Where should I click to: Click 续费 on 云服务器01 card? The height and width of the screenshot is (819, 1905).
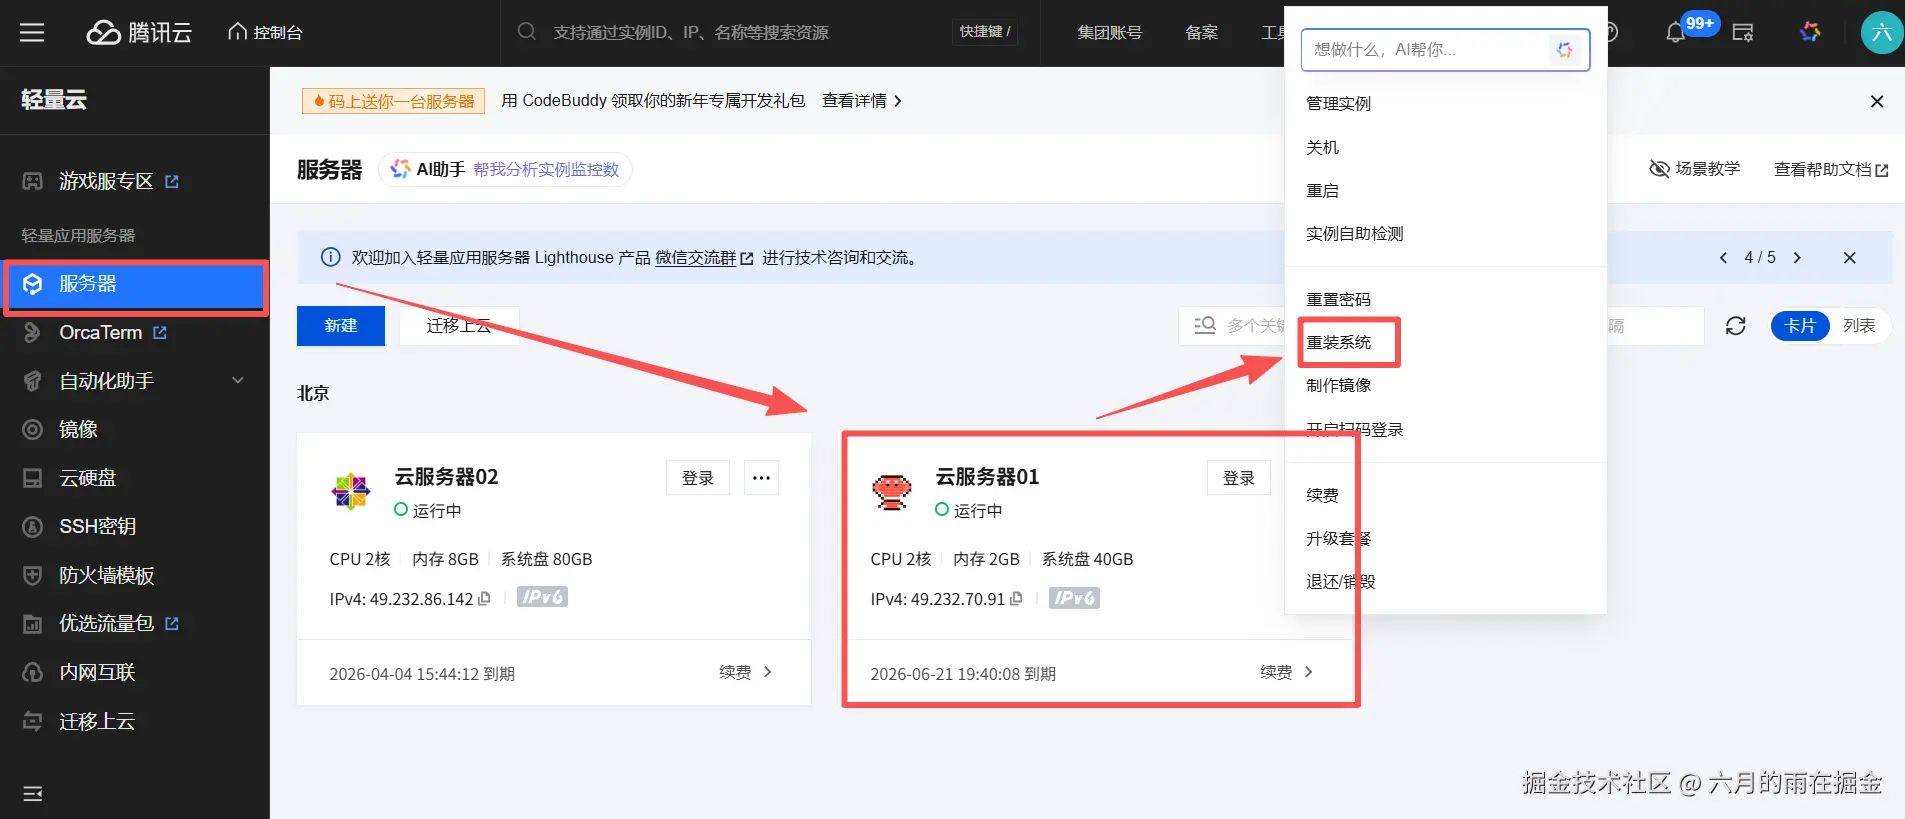coord(1286,673)
